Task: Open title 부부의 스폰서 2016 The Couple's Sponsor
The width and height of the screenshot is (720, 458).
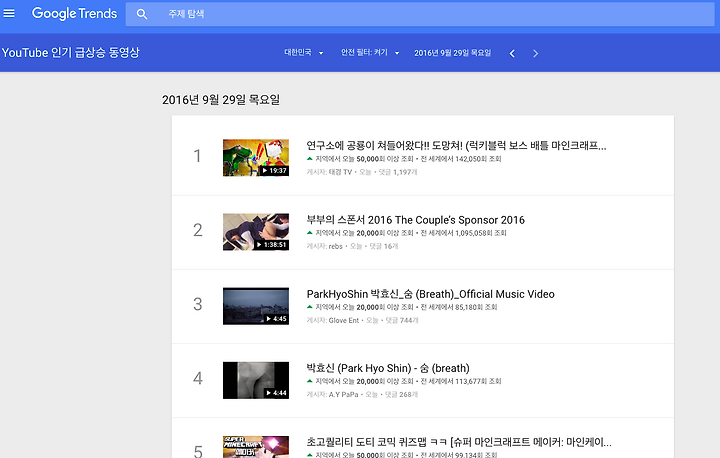Action: pos(416,220)
